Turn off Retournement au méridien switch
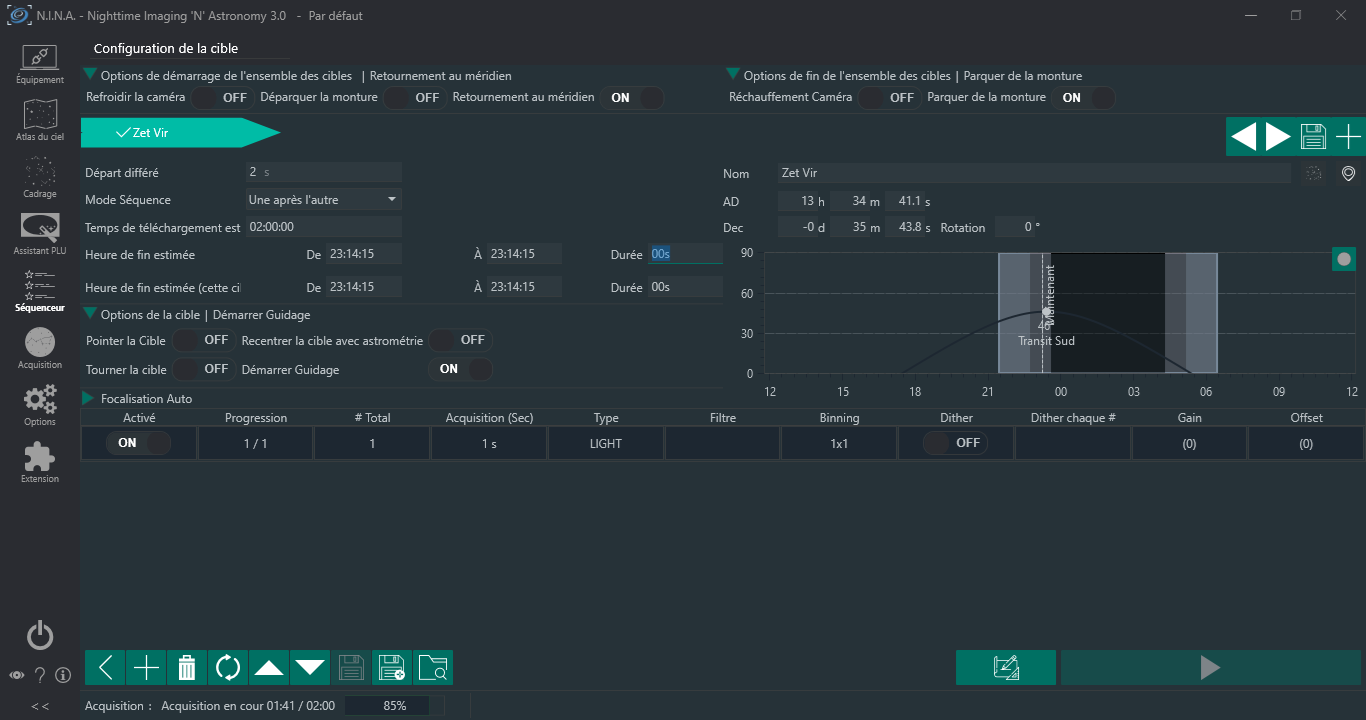 [634, 98]
